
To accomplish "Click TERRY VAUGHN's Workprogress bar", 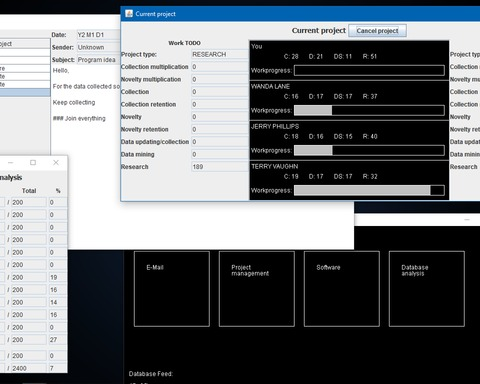I will [x=369, y=190].
